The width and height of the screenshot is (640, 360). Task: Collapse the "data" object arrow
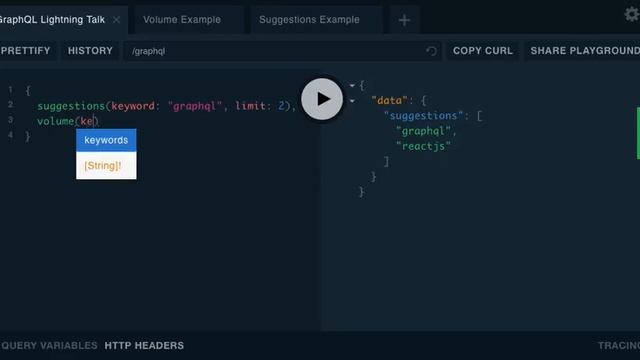(352, 101)
